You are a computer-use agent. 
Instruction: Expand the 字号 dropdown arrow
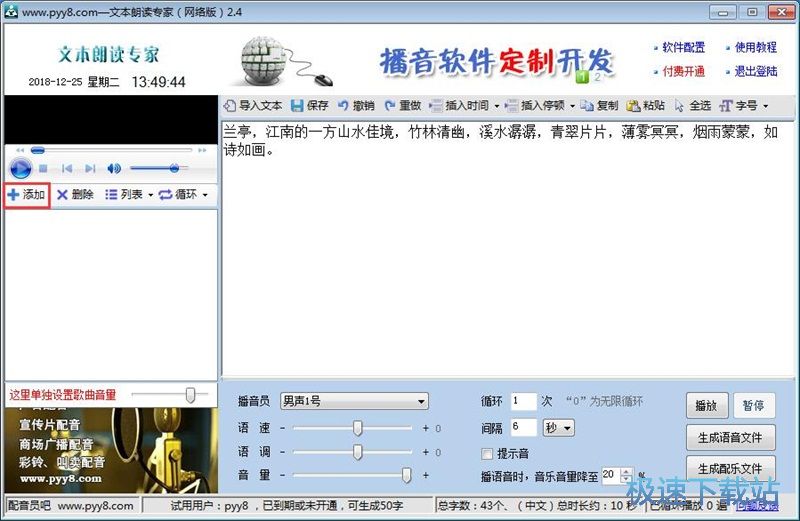765,106
